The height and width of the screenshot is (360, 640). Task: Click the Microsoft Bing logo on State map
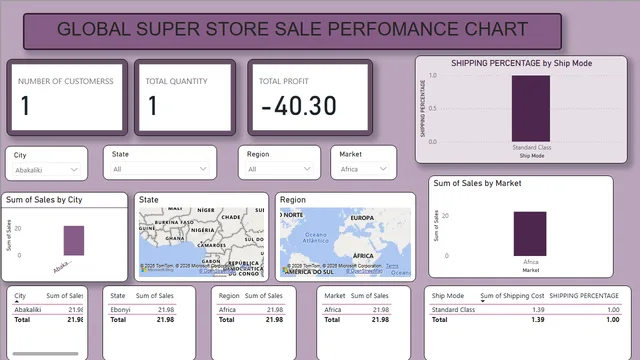pyautogui.click(x=157, y=269)
